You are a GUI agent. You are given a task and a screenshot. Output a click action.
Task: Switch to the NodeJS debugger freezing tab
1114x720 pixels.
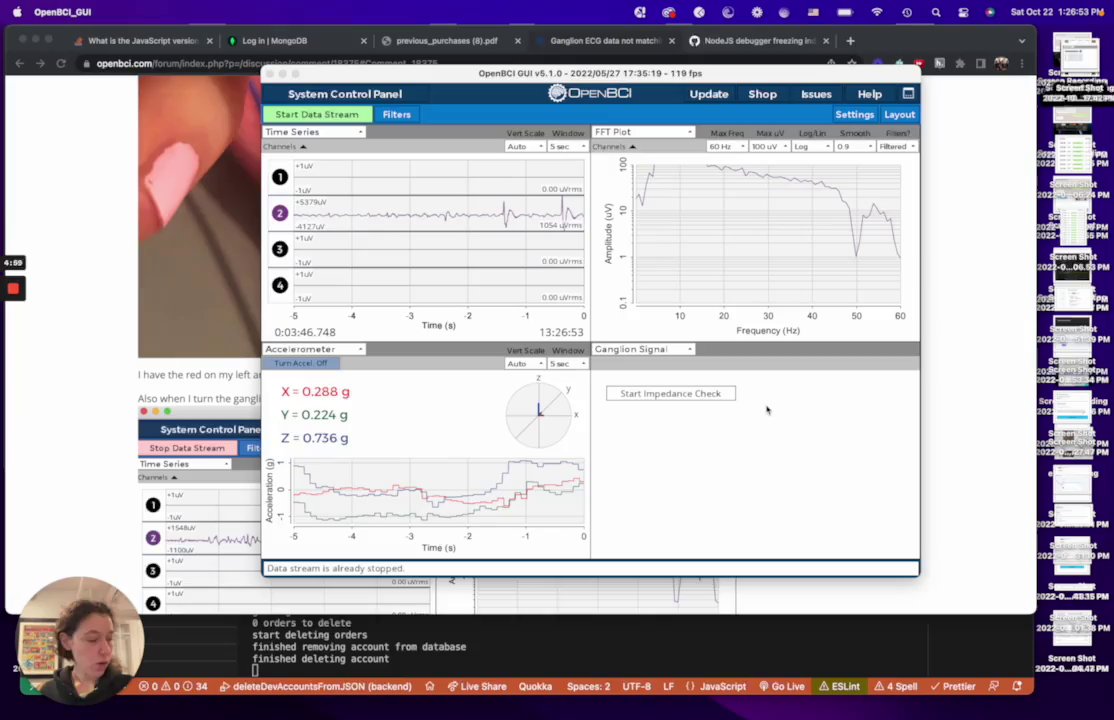(x=759, y=41)
